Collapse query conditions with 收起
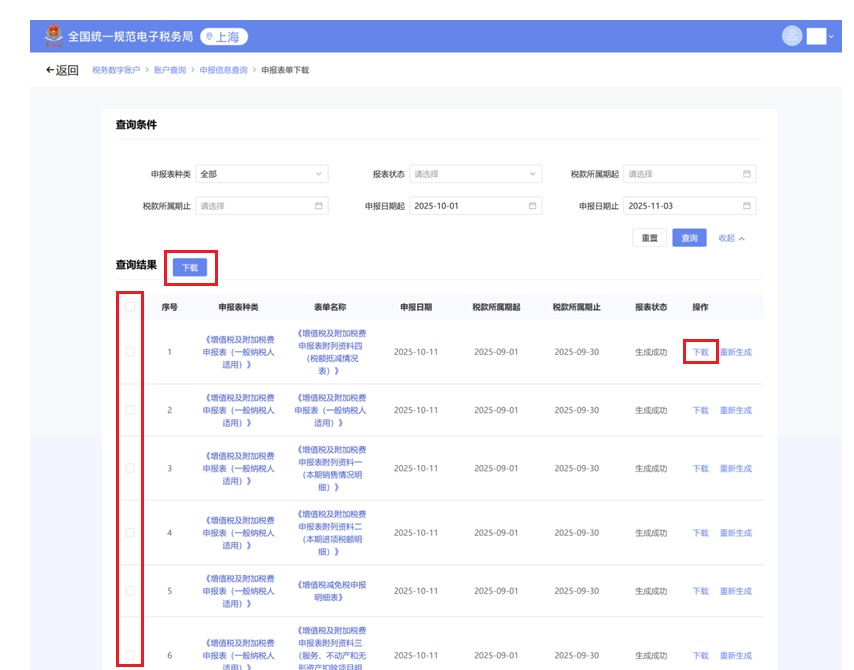Image resolution: width=854 pixels, height=670 pixels. (x=731, y=238)
